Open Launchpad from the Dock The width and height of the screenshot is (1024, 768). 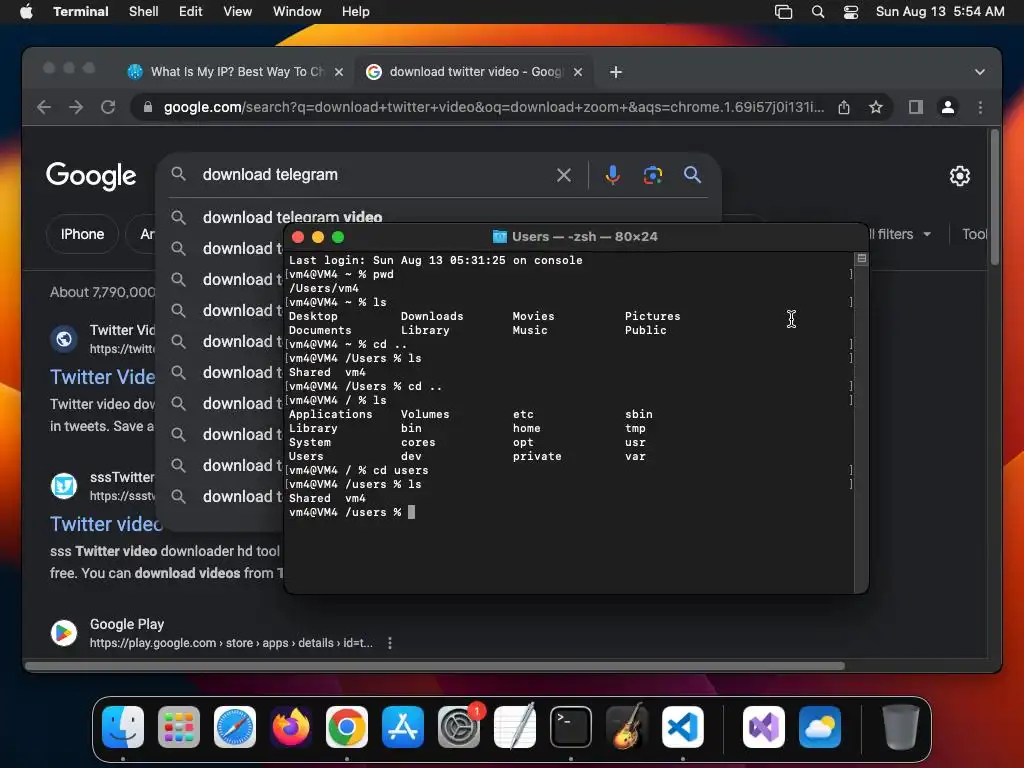(x=179, y=727)
